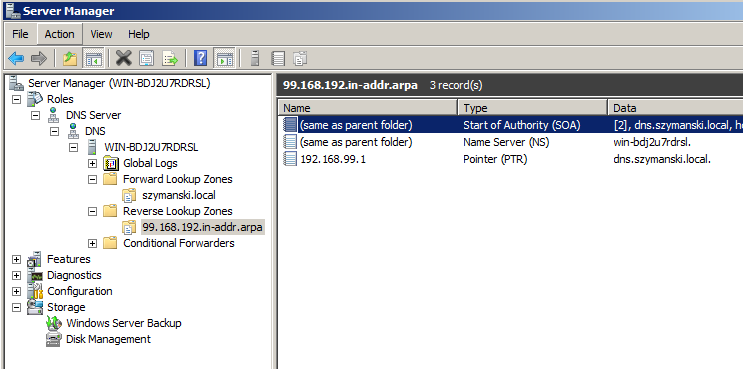Click the Forward Lookup Zones folder icon

pyautogui.click(x=110, y=180)
